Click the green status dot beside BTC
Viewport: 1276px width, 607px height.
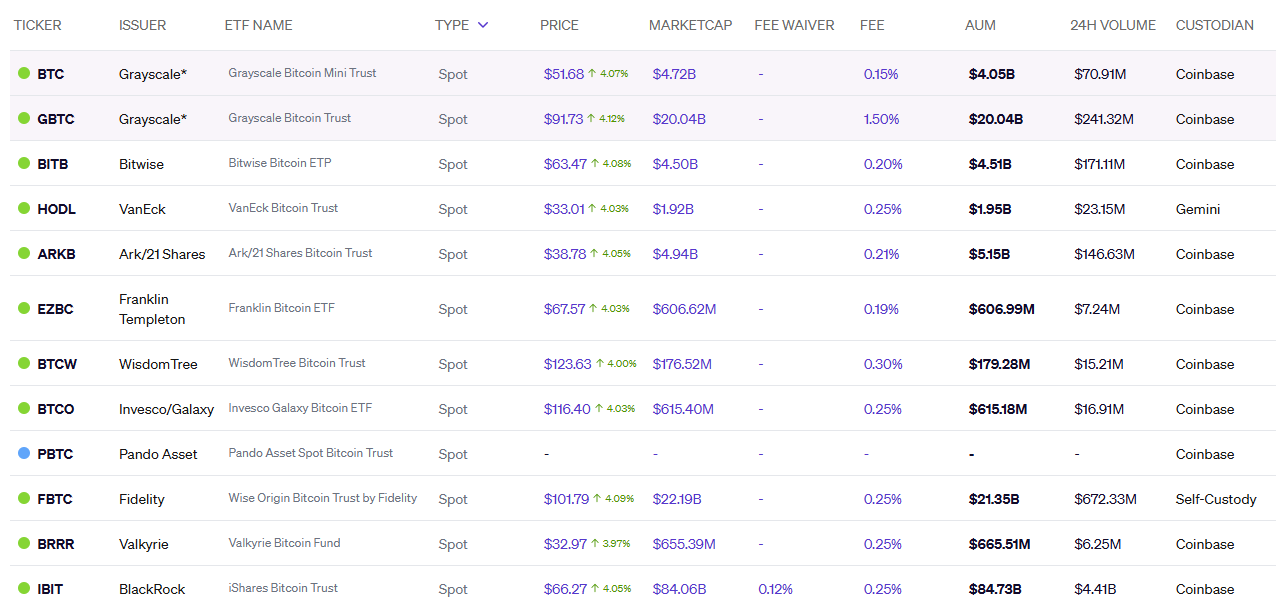pos(24,74)
